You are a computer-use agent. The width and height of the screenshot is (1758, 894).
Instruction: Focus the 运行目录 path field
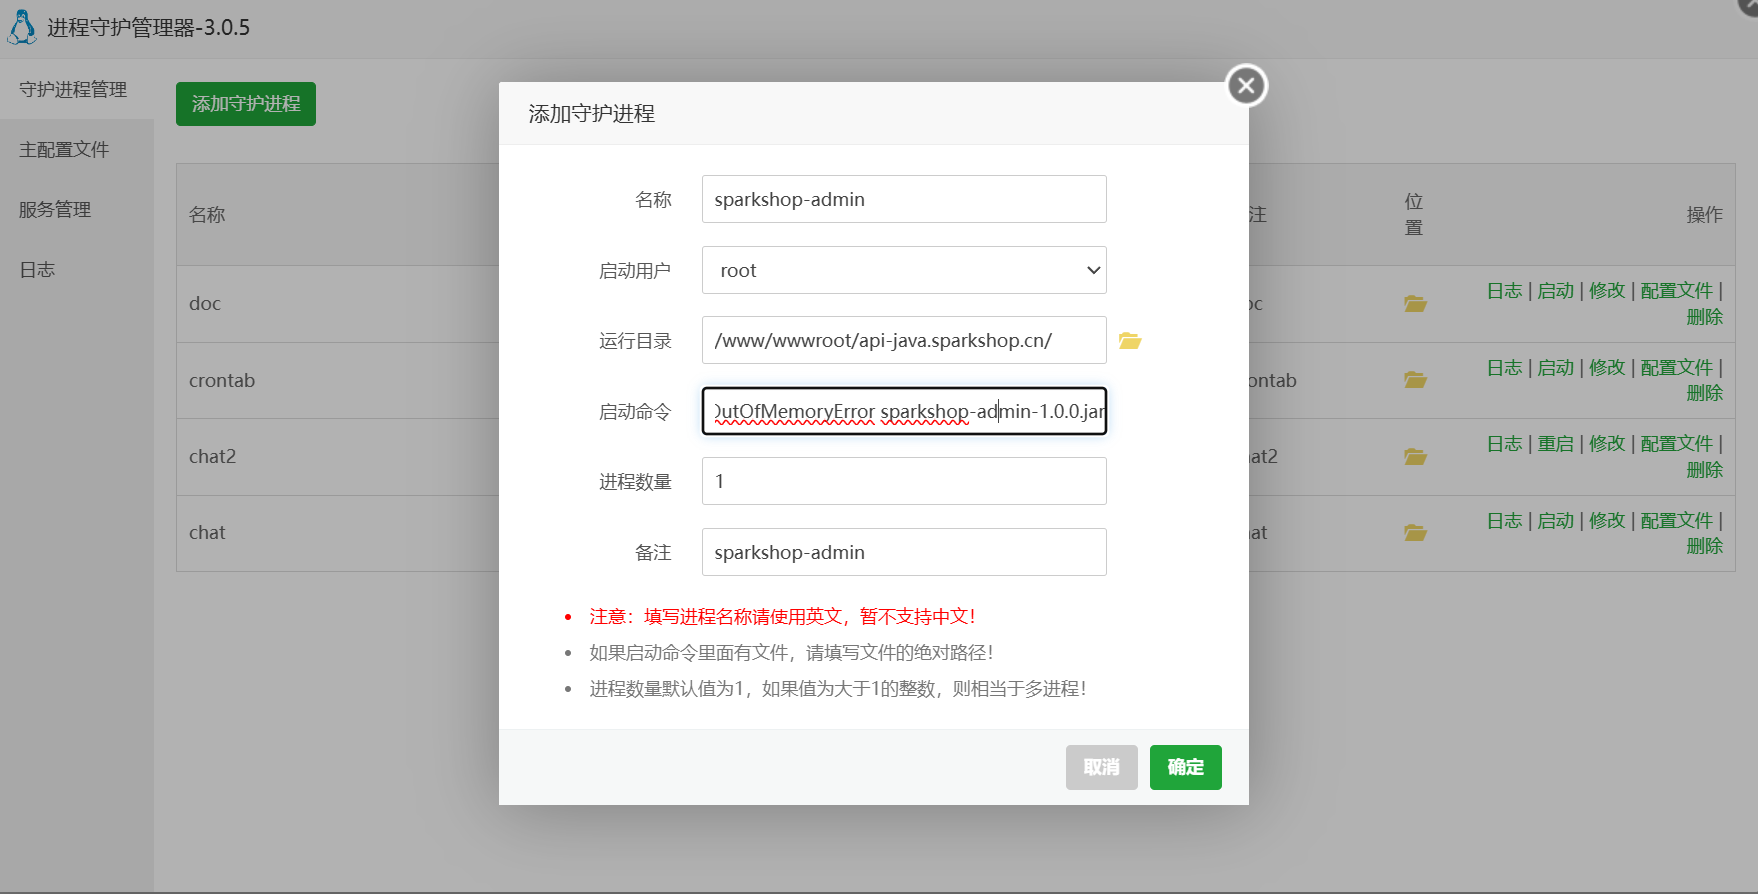pyautogui.click(x=904, y=340)
